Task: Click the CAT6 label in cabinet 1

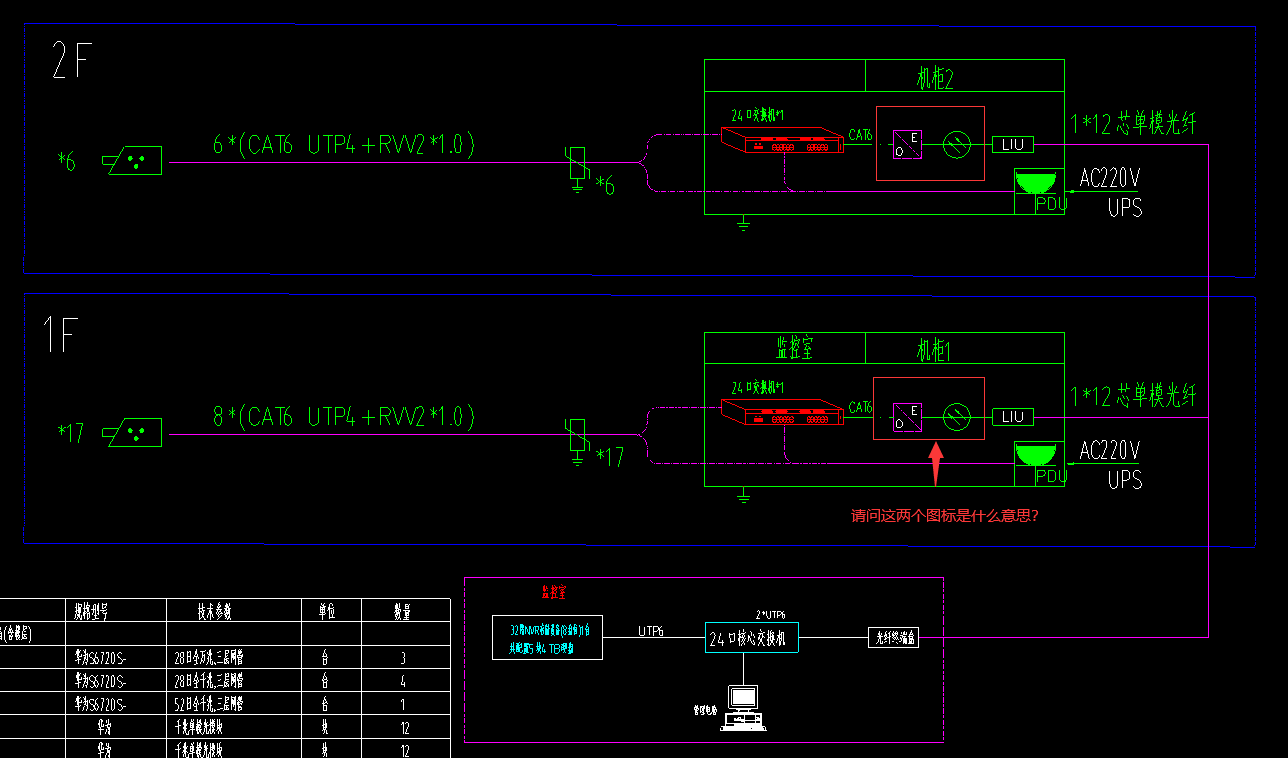Action: click(860, 407)
